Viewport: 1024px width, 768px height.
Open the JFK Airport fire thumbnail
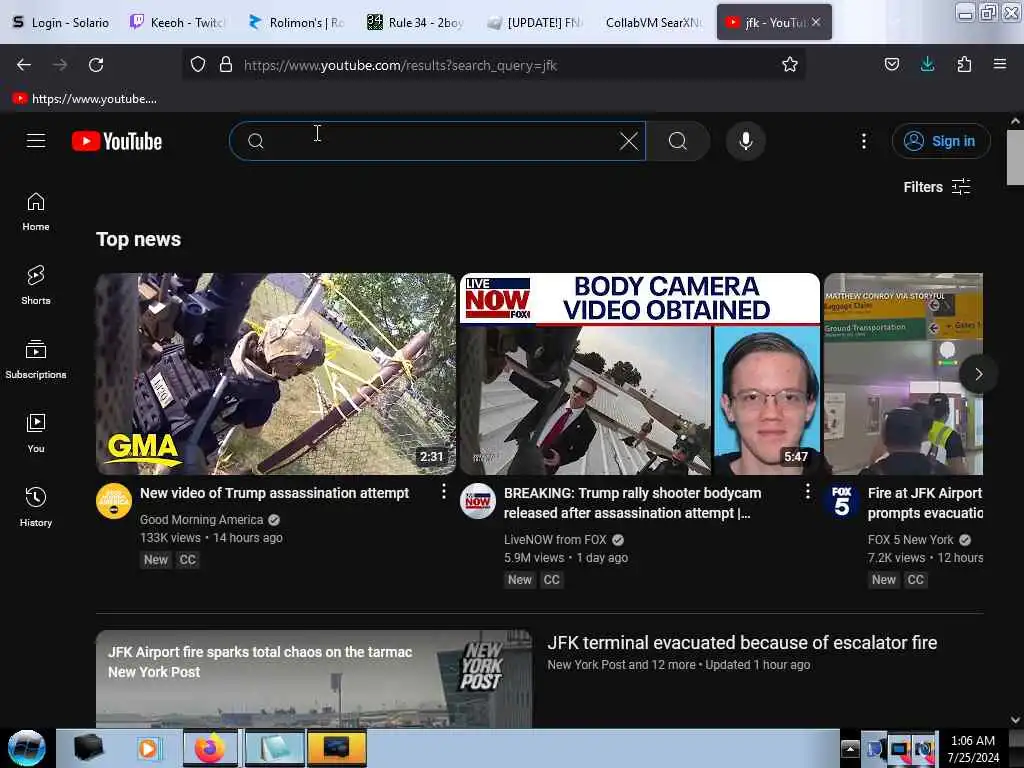(x=903, y=374)
